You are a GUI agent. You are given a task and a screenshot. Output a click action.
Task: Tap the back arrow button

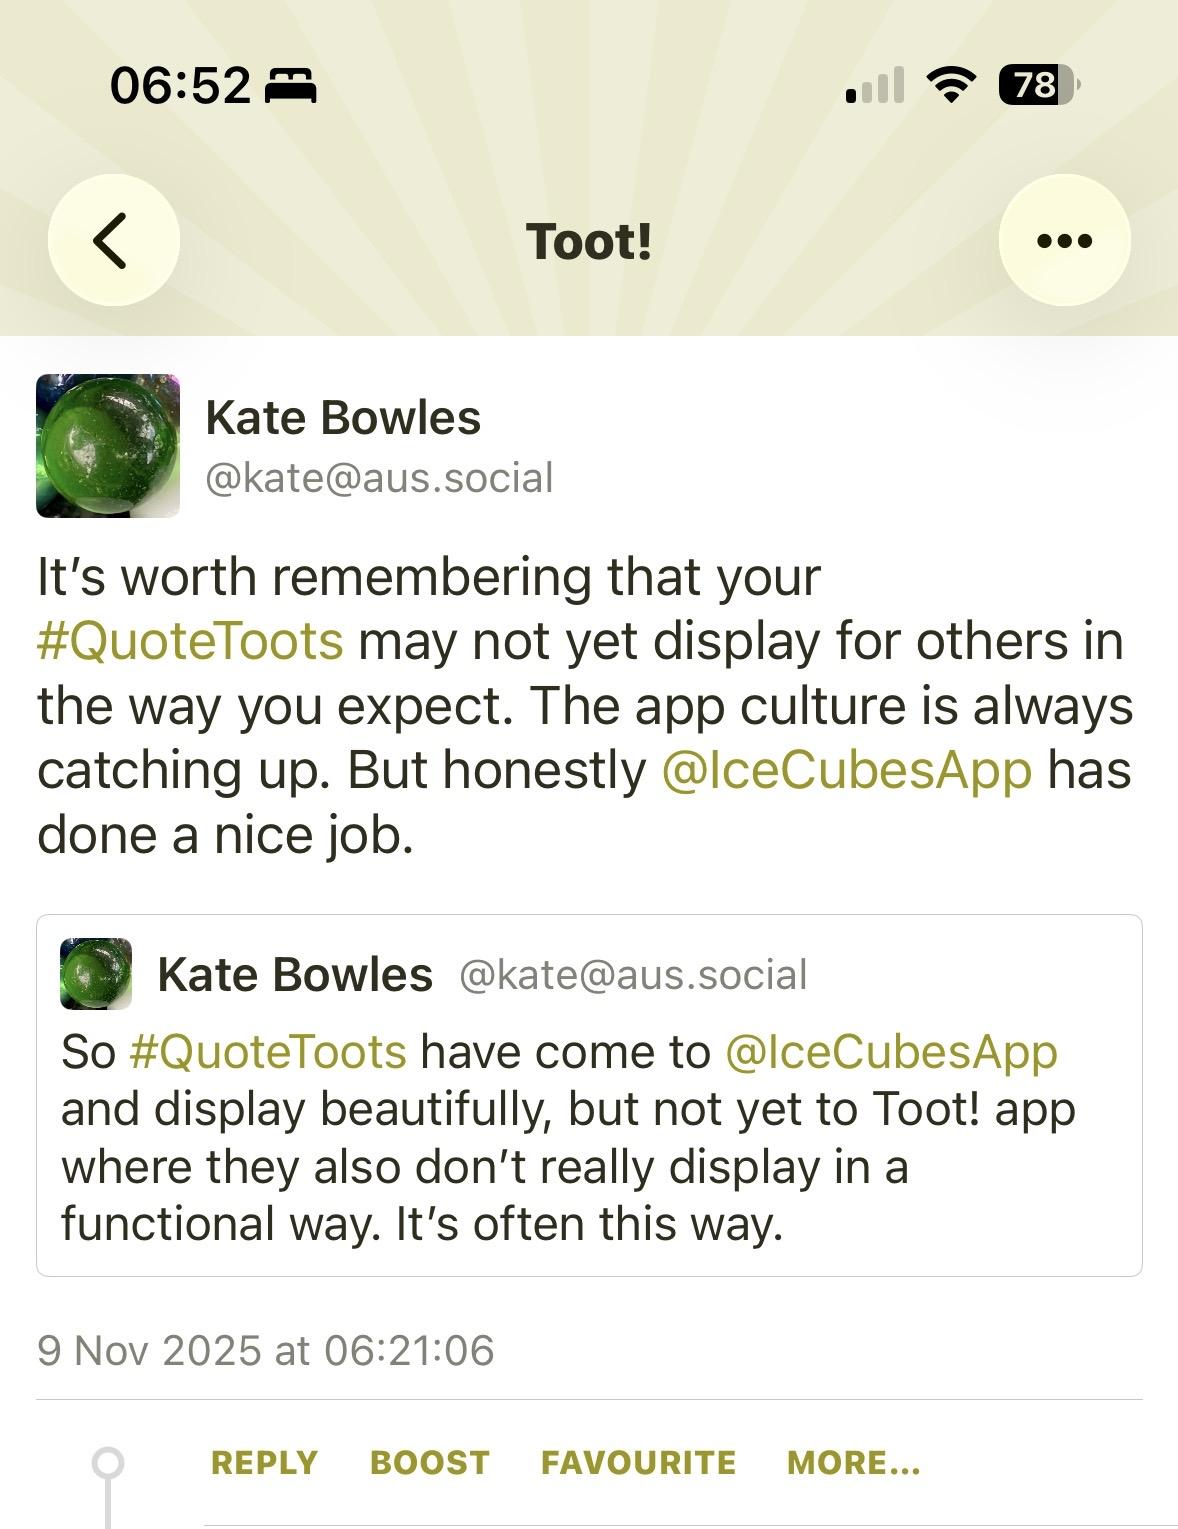pyautogui.click(x=113, y=240)
